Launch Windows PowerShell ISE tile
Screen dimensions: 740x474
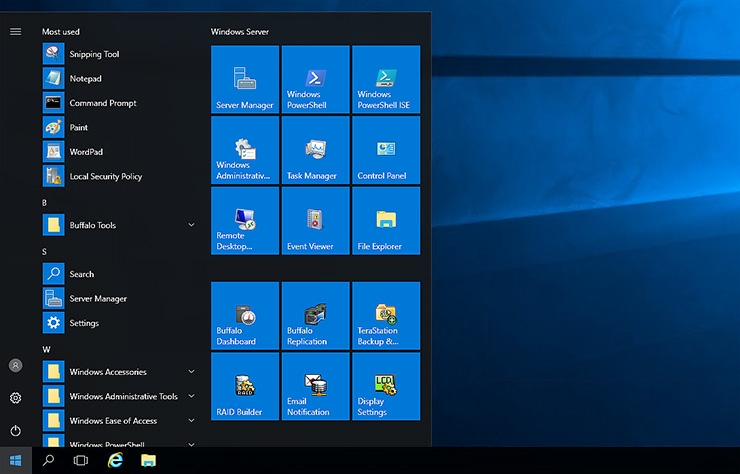(386, 79)
